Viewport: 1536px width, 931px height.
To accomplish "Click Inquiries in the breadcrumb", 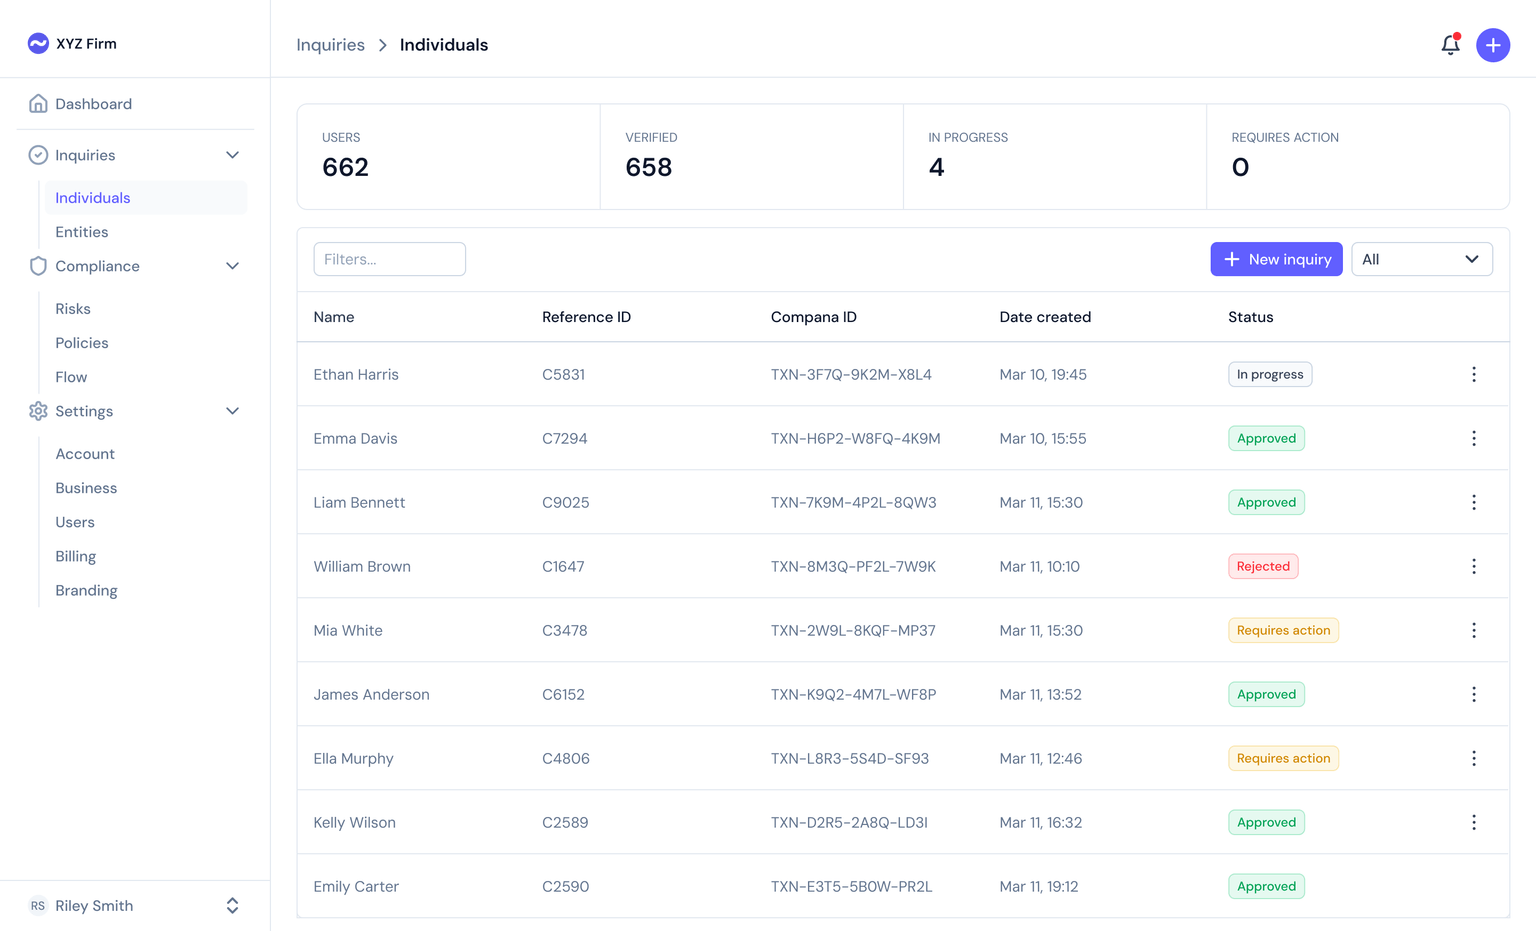I will click(330, 45).
